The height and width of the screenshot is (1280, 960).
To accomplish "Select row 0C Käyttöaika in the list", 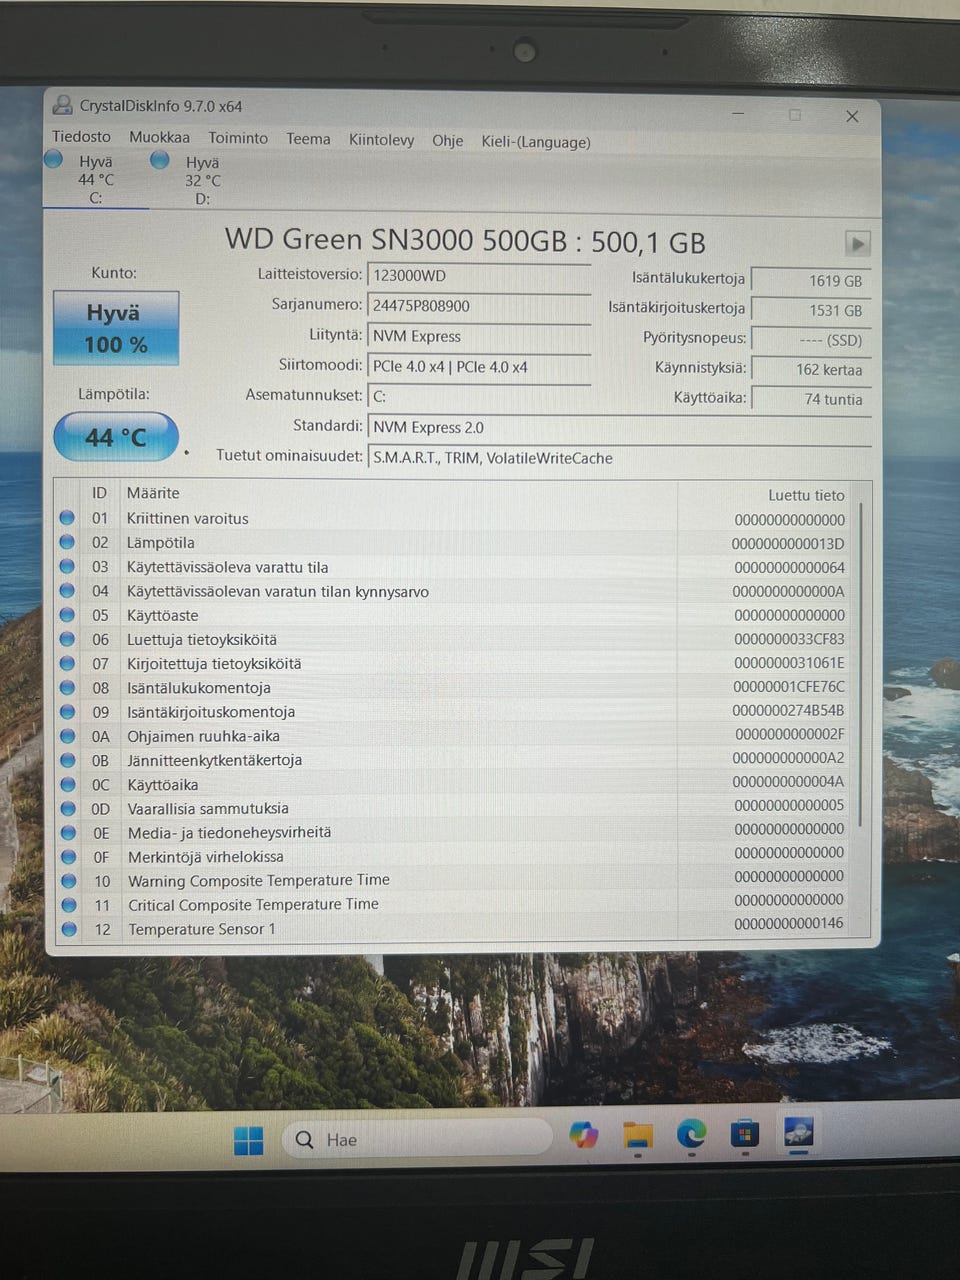I will [x=455, y=784].
